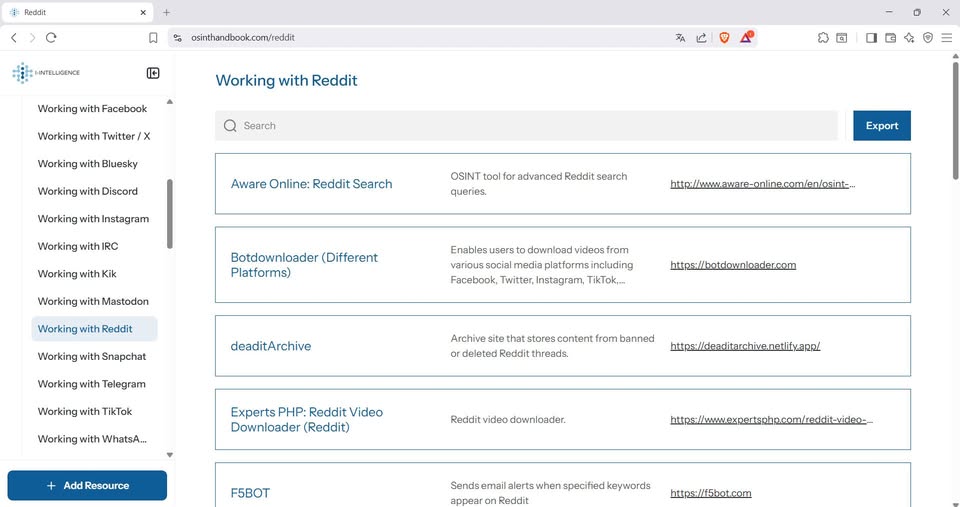This screenshot has height=507, width=960.
Task: Open the Brave Wallet icon
Action: (890, 37)
